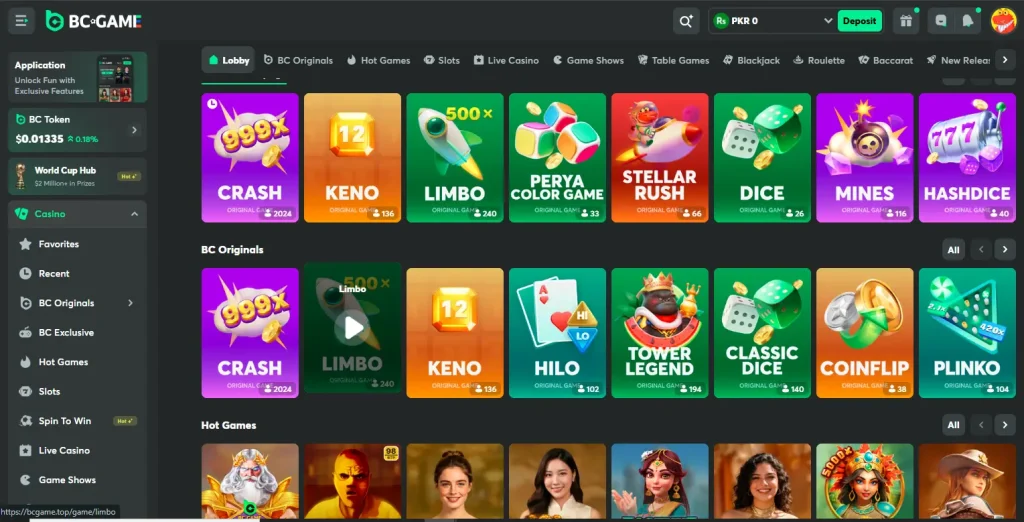Viewport: 1024px width, 522px height.
Task: Open the gift rewards icon
Action: pos(906,21)
